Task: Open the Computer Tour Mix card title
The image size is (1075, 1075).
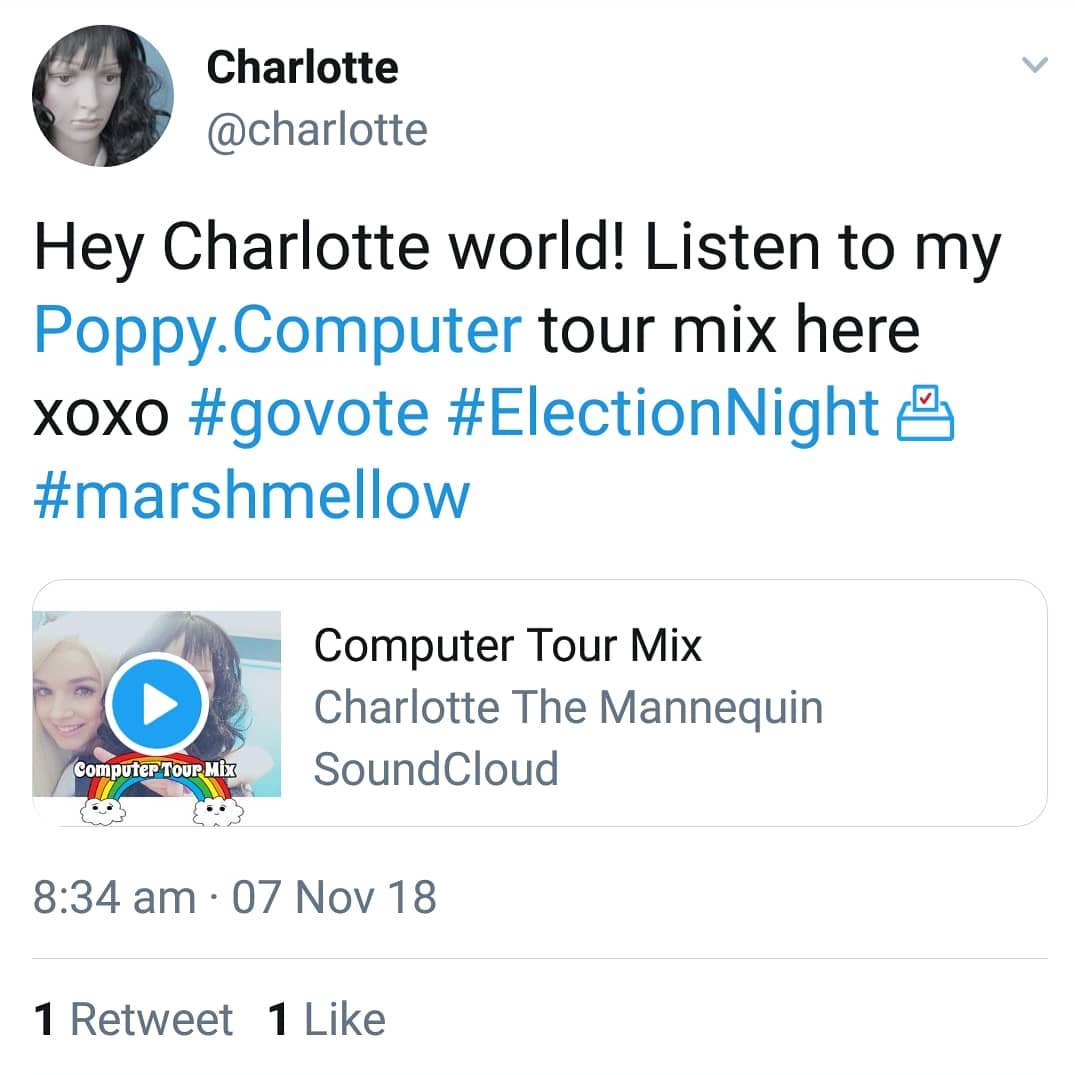Action: tap(508, 645)
